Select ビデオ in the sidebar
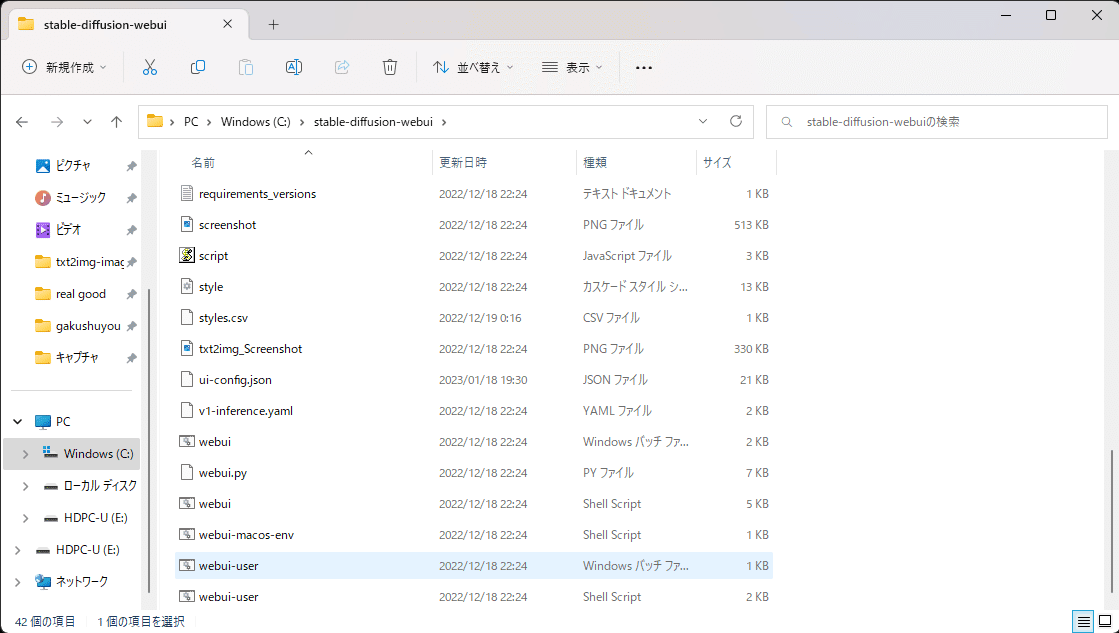 pos(71,230)
